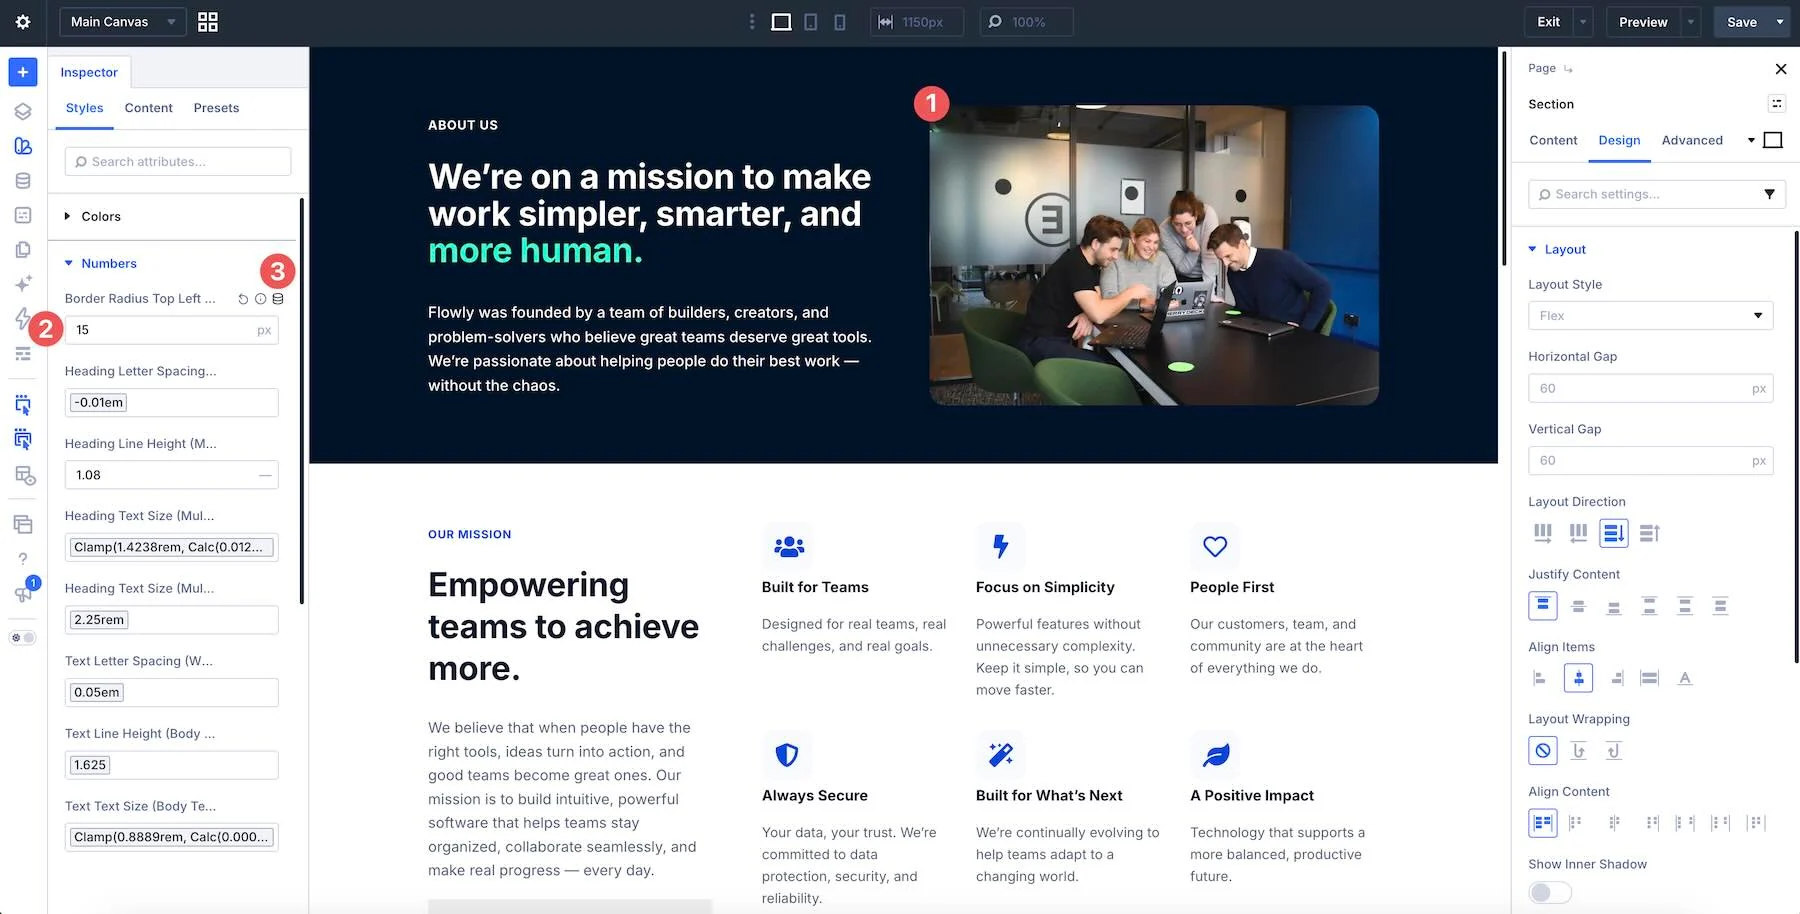The height and width of the screenshot is (914, 1800).
Task: Click the sparkle AI icon in the sidebar
Action: [23, 284]
